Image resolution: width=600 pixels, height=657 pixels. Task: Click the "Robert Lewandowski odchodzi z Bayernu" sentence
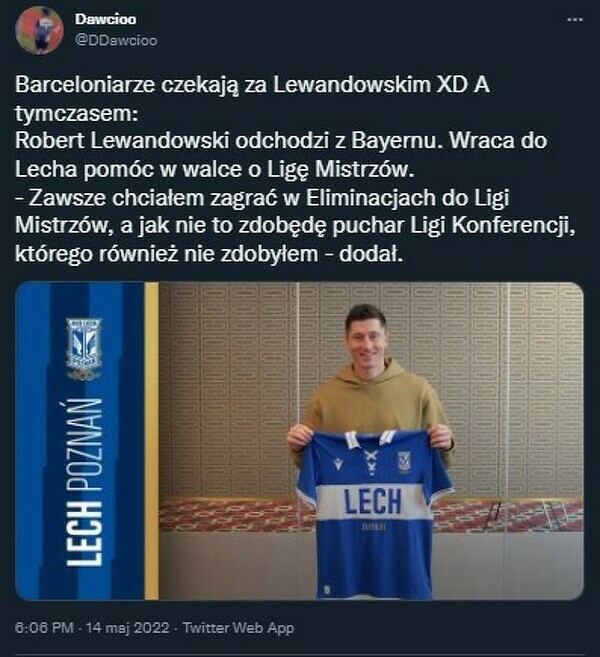coord(229,141)
